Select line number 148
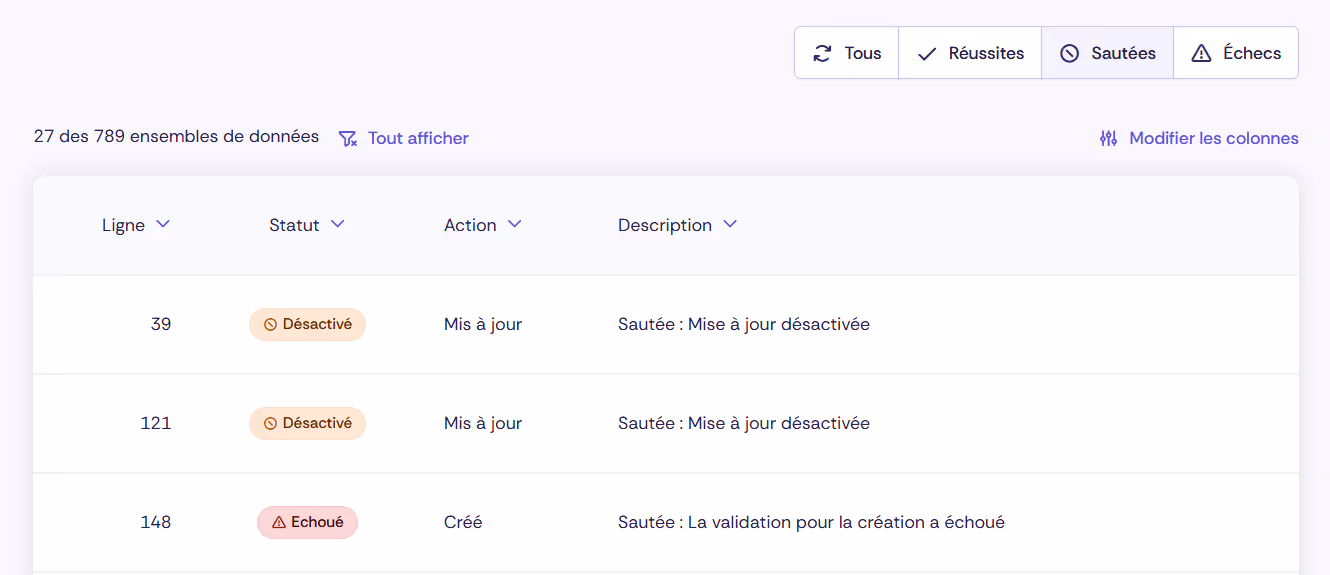This screenshot has height=575, width=1330. click(x=156, y=522)
